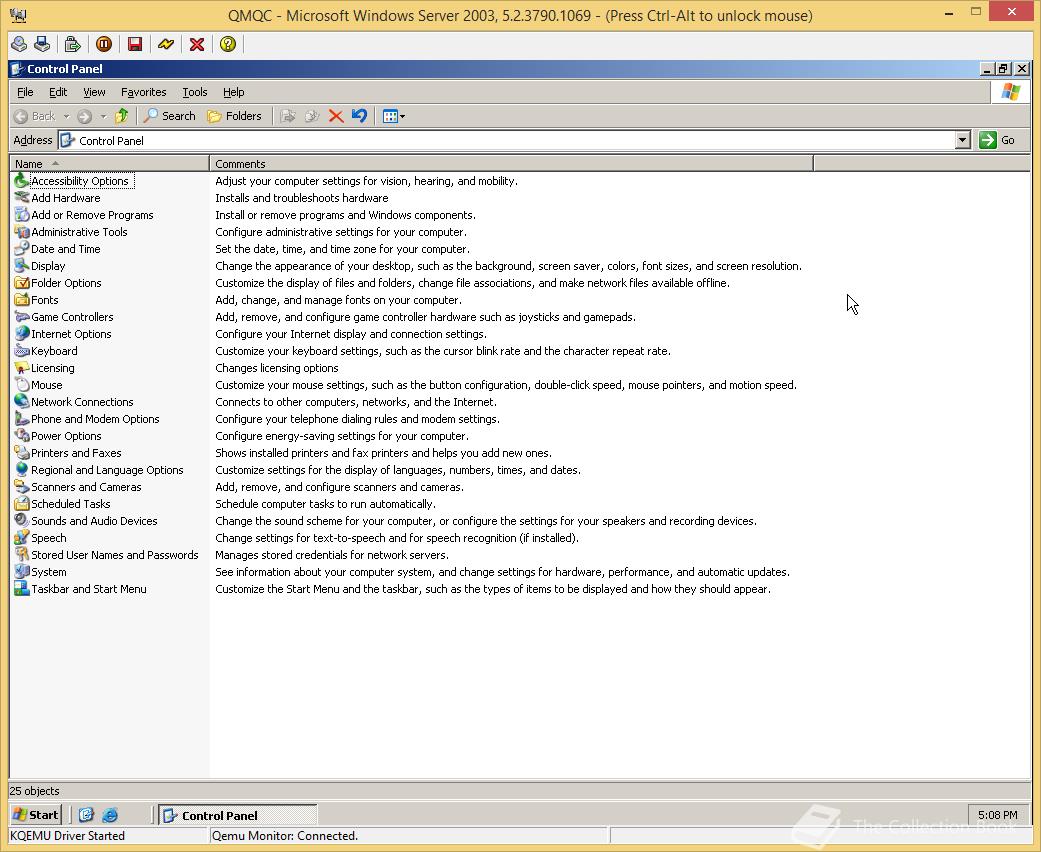Select the Keyboard icon
Screen dimensions: 1041x852
pos(21,351)
